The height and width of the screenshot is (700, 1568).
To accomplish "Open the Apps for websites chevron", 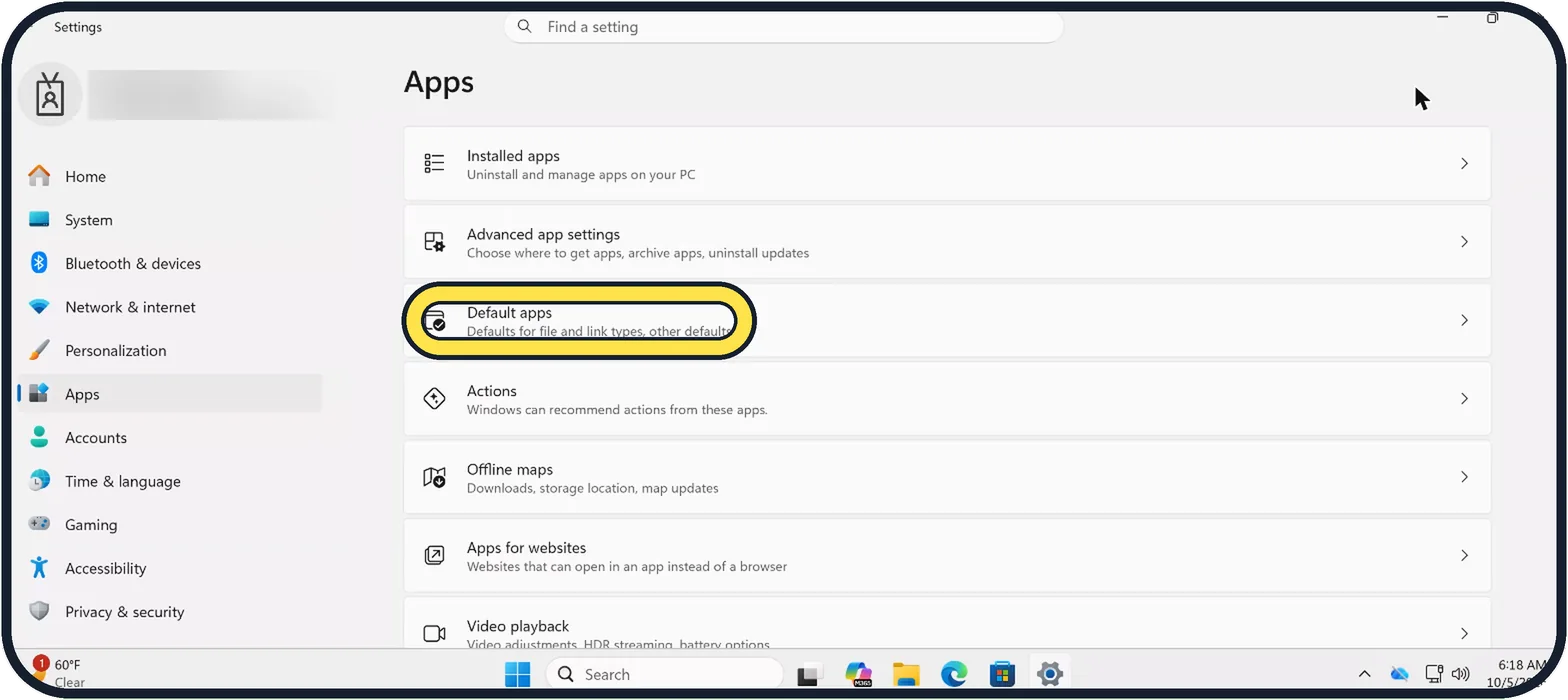I will (x=1464, y=555).
